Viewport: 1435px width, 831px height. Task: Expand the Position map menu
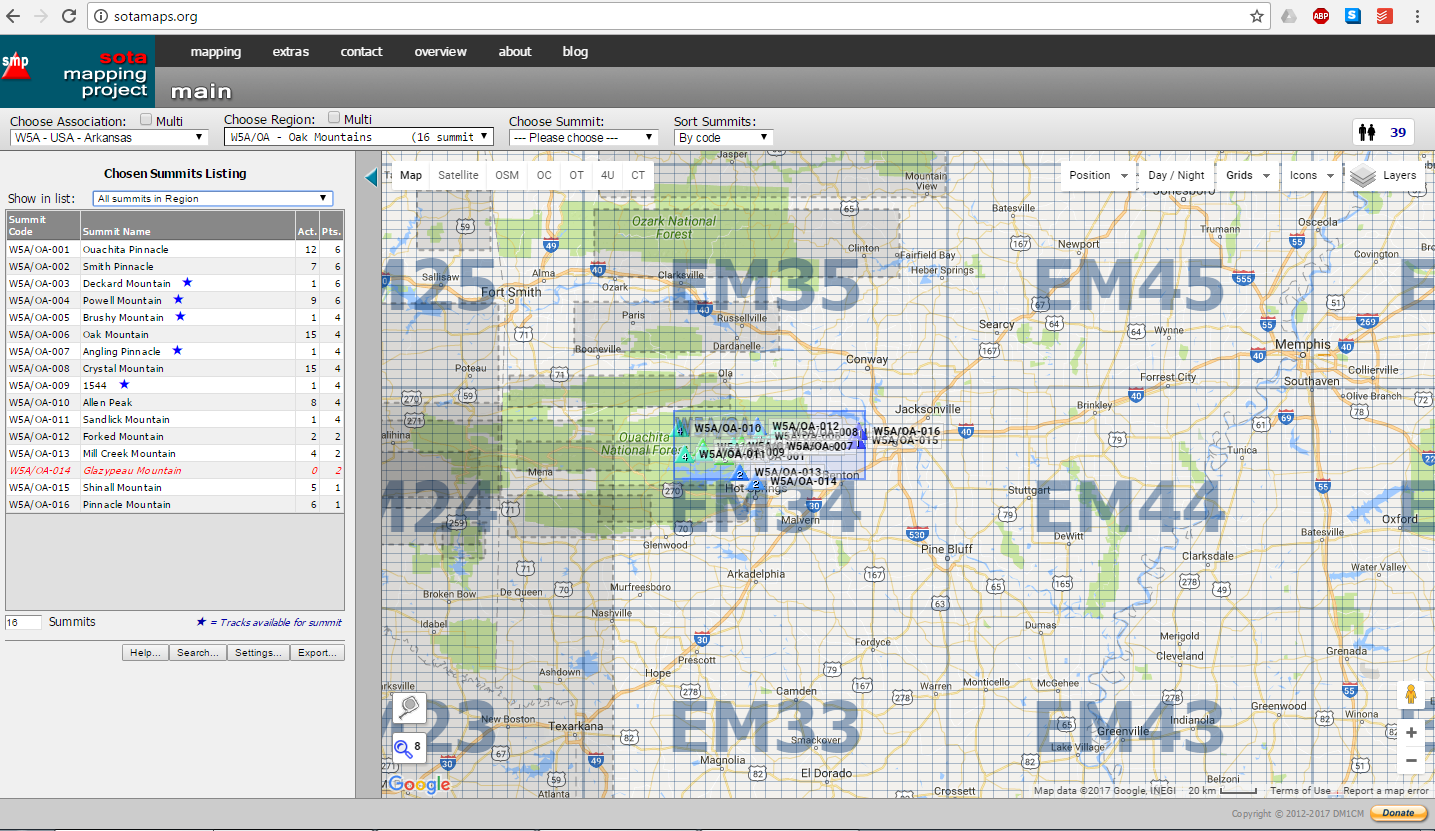coord(1099,175)
